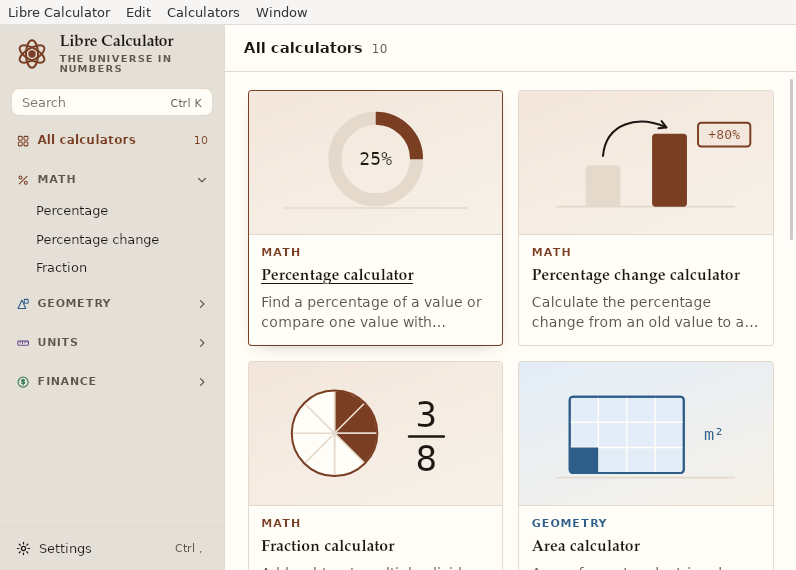Click the m² area grid thumbnail

(646, 433)
